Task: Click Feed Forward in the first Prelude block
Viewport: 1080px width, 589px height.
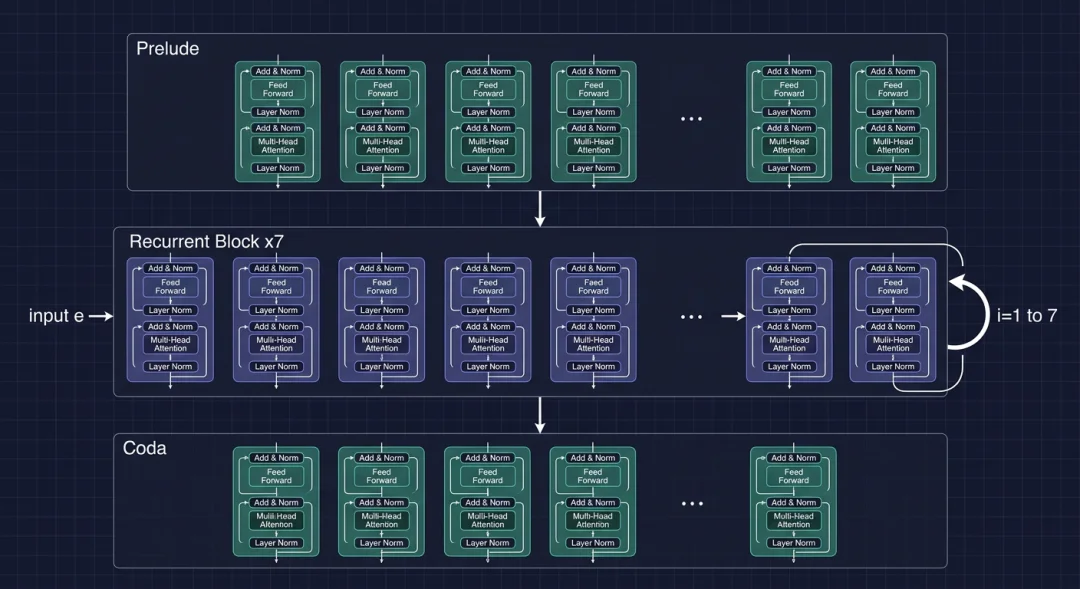Action: [x=278, y=90]
